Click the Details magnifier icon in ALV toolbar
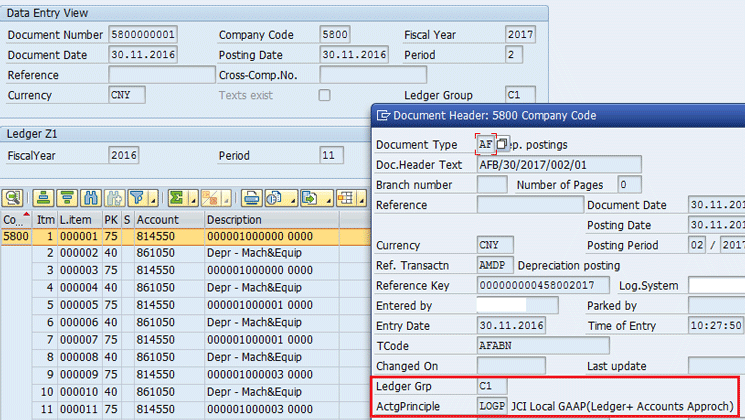The width and height of the screenshot is (745, 420). click(13, 197)
